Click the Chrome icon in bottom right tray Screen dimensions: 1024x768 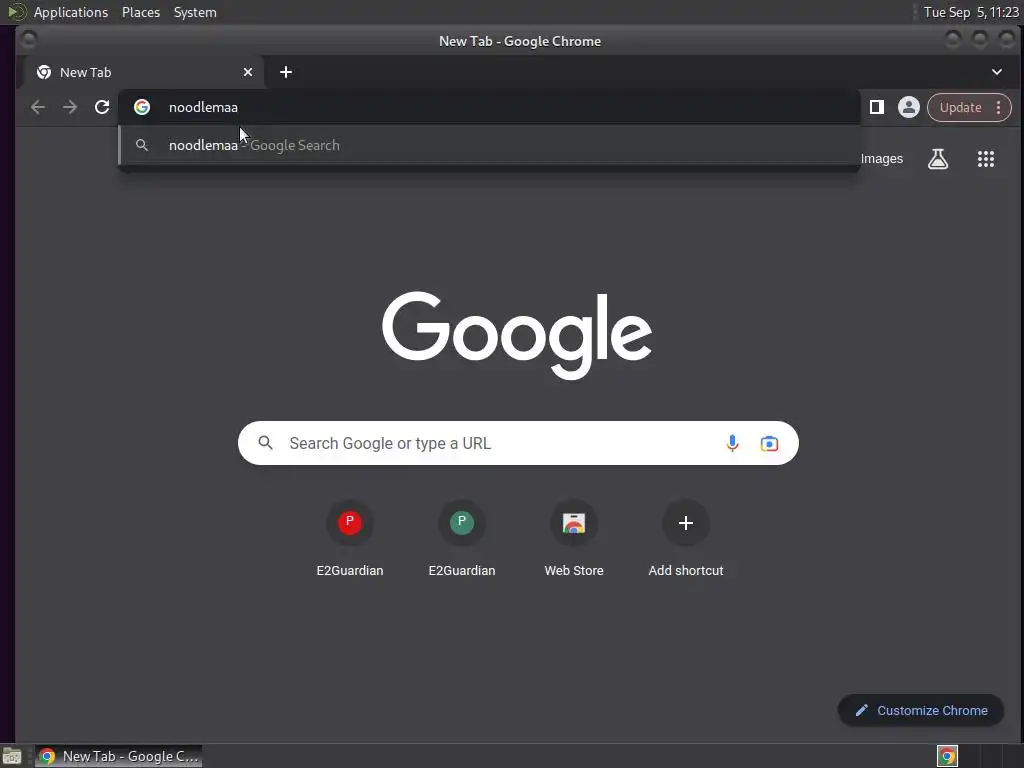coord(947,756)
